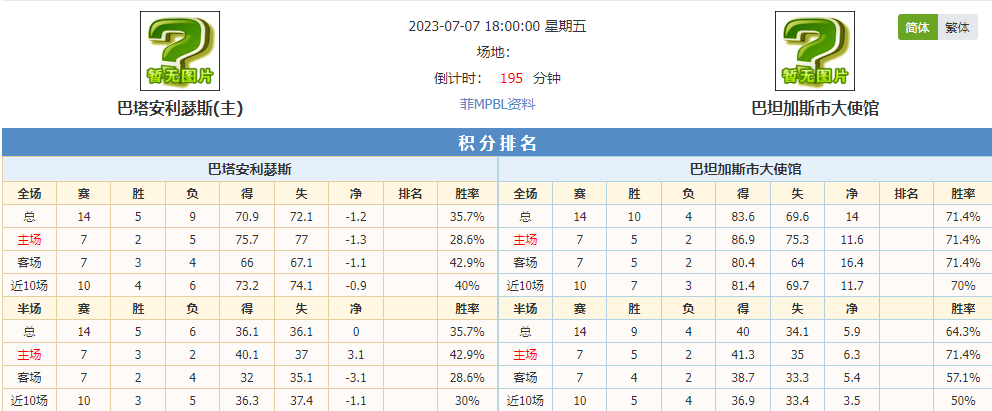Image resolution: width=992 pixels, height=411 pixels.
Task: Click the home team 失 value 72.1
Action: click(301, 217)
